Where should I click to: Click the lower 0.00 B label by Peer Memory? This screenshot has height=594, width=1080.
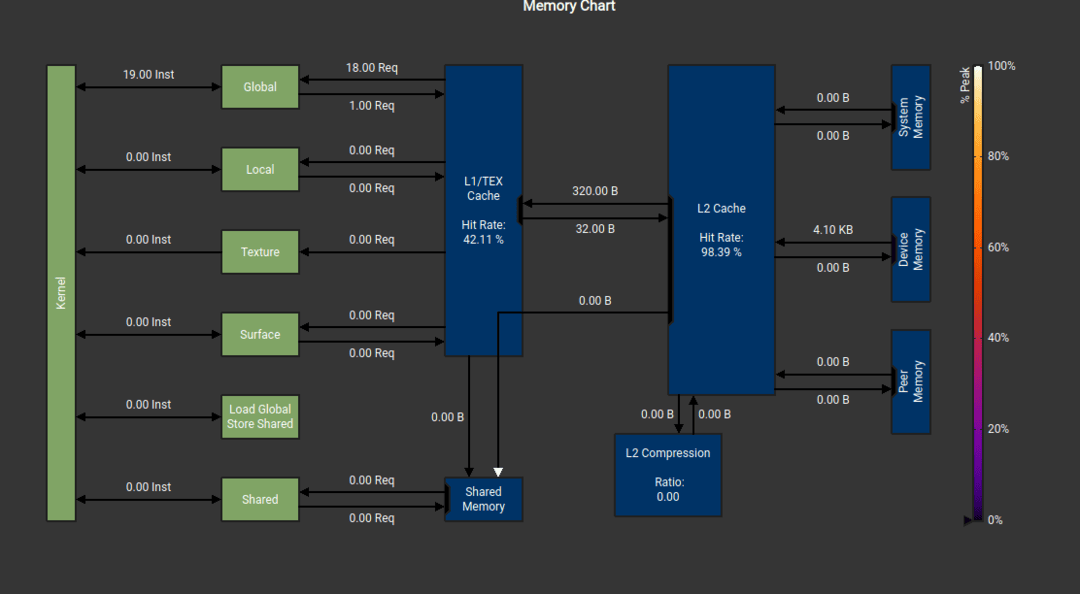pos(833,400)
